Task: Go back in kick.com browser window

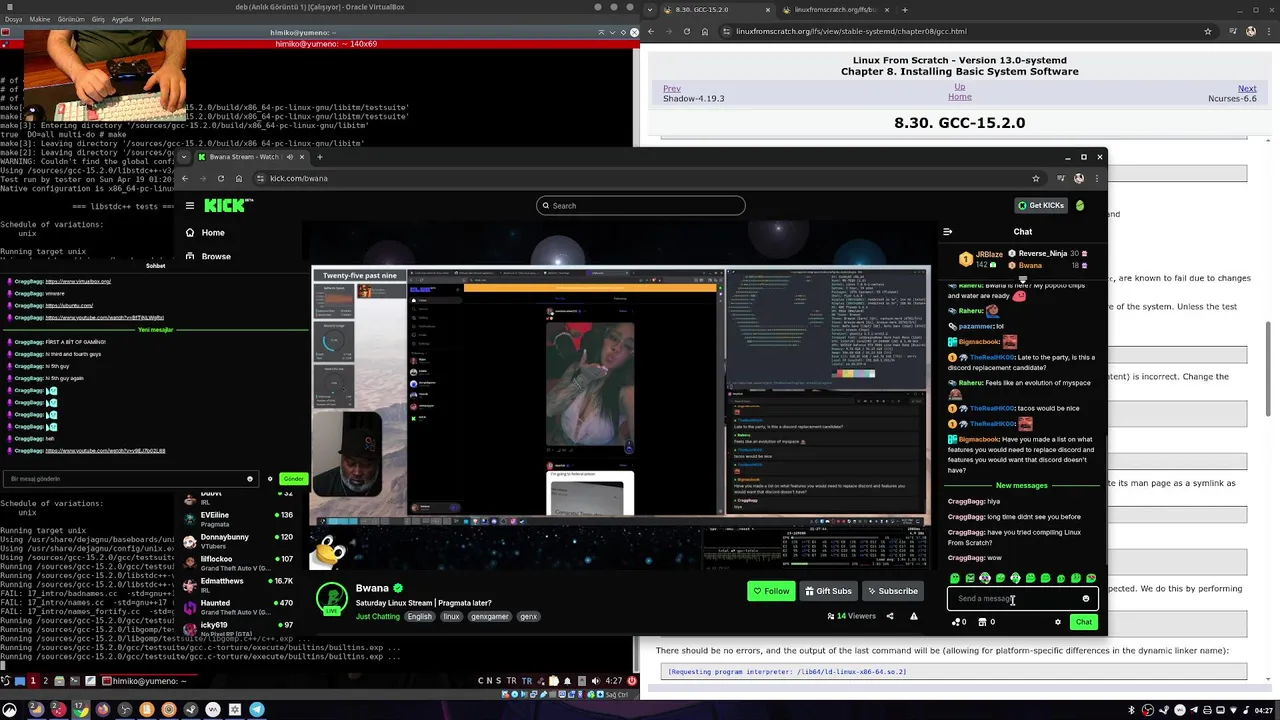Action: (x=185, y=179)
